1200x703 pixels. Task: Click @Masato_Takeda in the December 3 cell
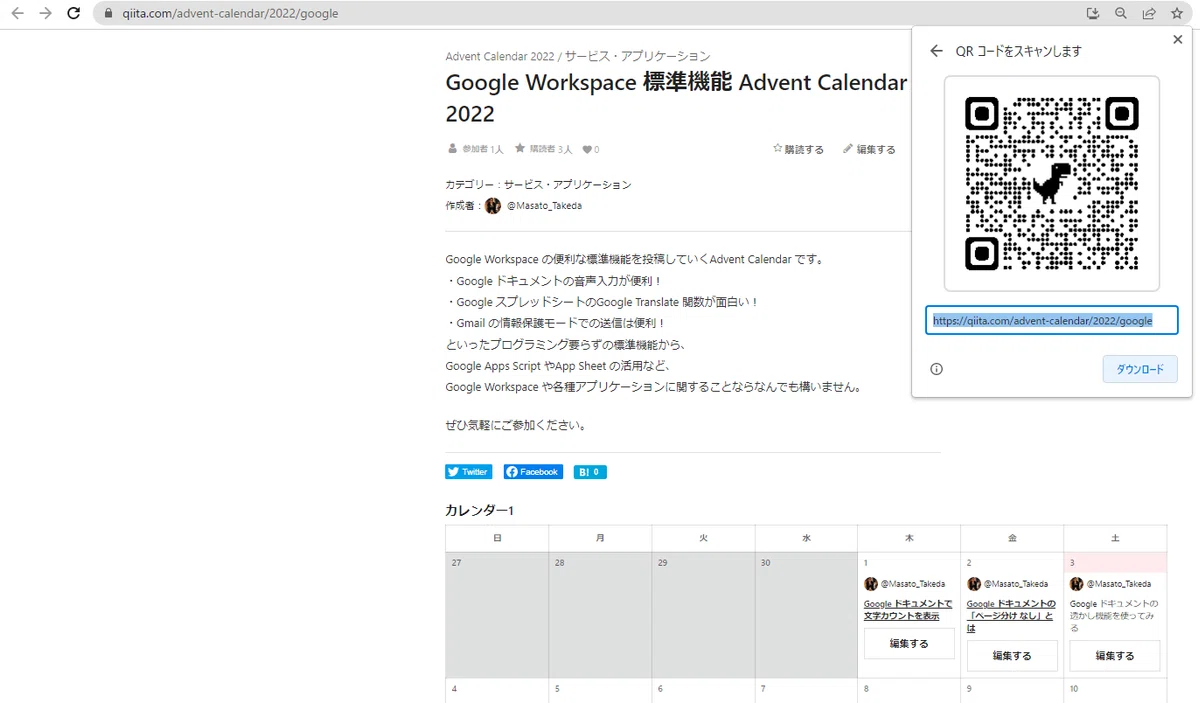point(1119,584)
